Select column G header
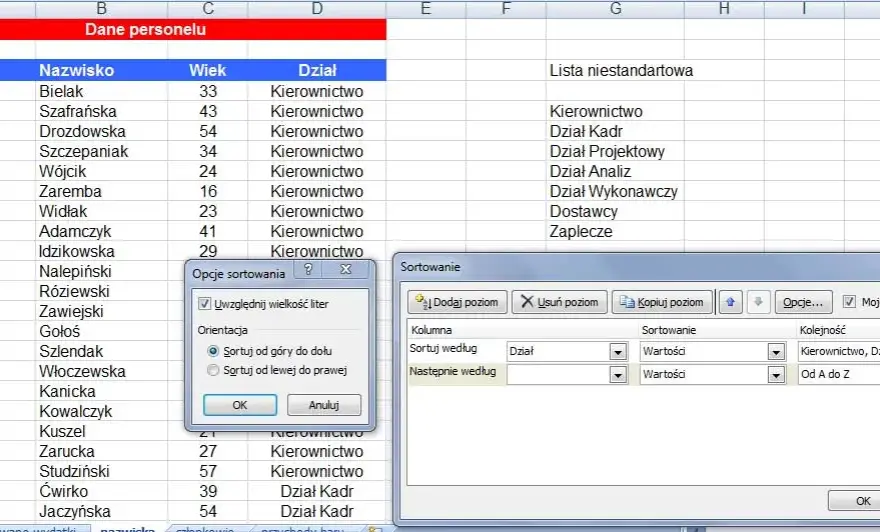880x532 pixels. [x=615, y=8]
